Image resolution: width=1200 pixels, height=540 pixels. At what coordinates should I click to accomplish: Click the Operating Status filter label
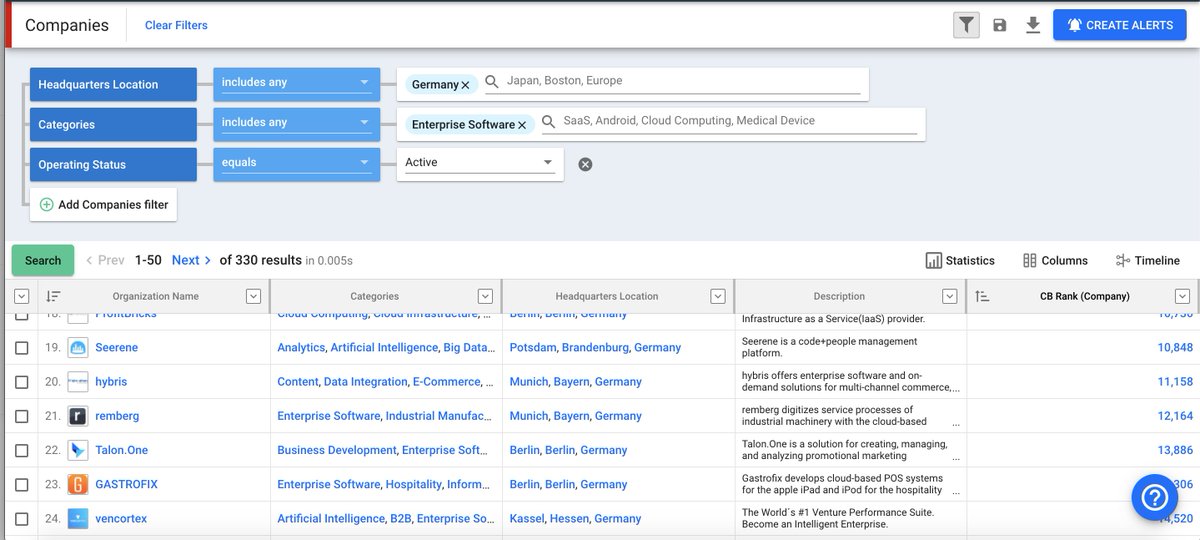pyautogui.click(x=113, y=164)
